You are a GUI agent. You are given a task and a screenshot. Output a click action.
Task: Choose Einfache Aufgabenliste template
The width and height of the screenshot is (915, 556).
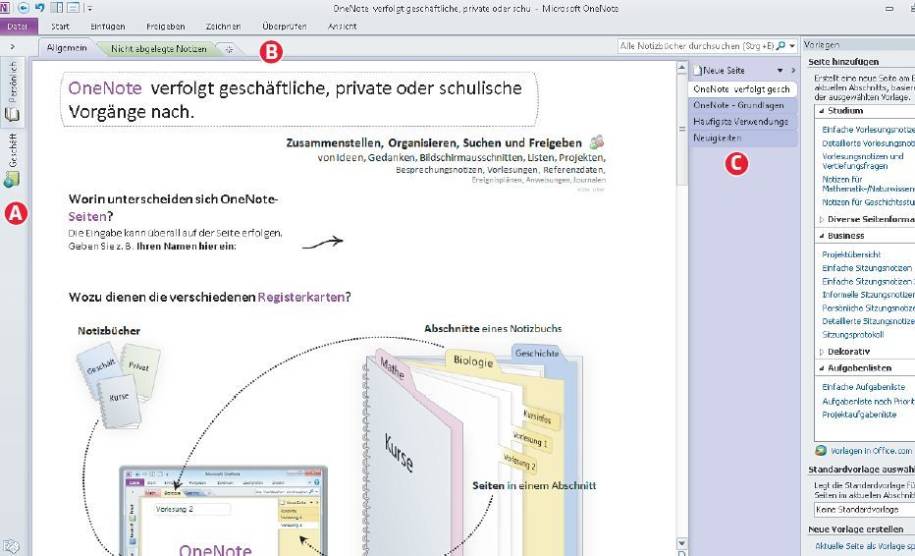coord(864,387)
